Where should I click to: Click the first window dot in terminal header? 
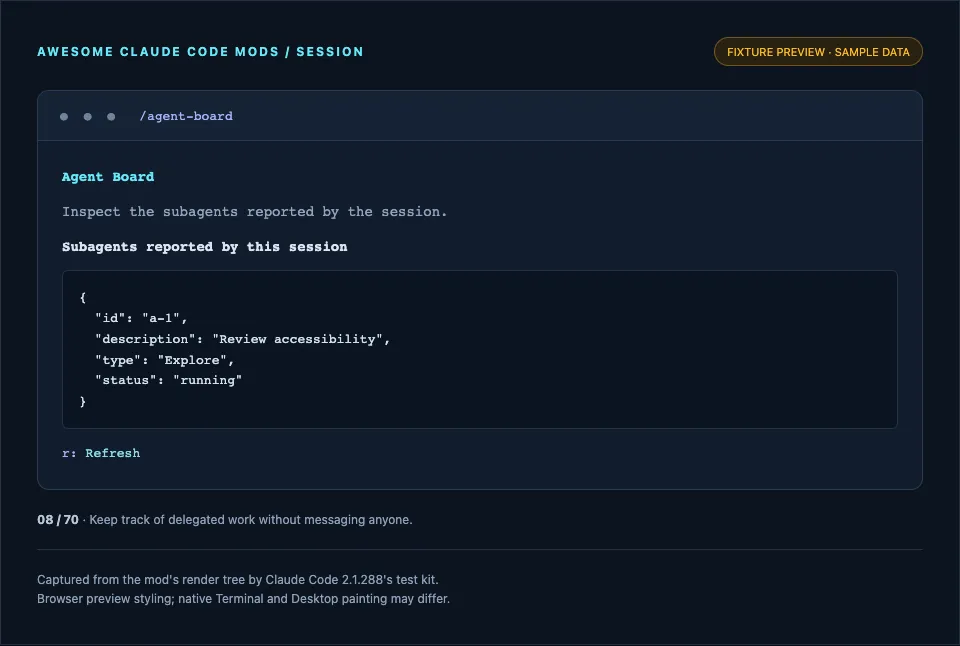tap(64, 116)
